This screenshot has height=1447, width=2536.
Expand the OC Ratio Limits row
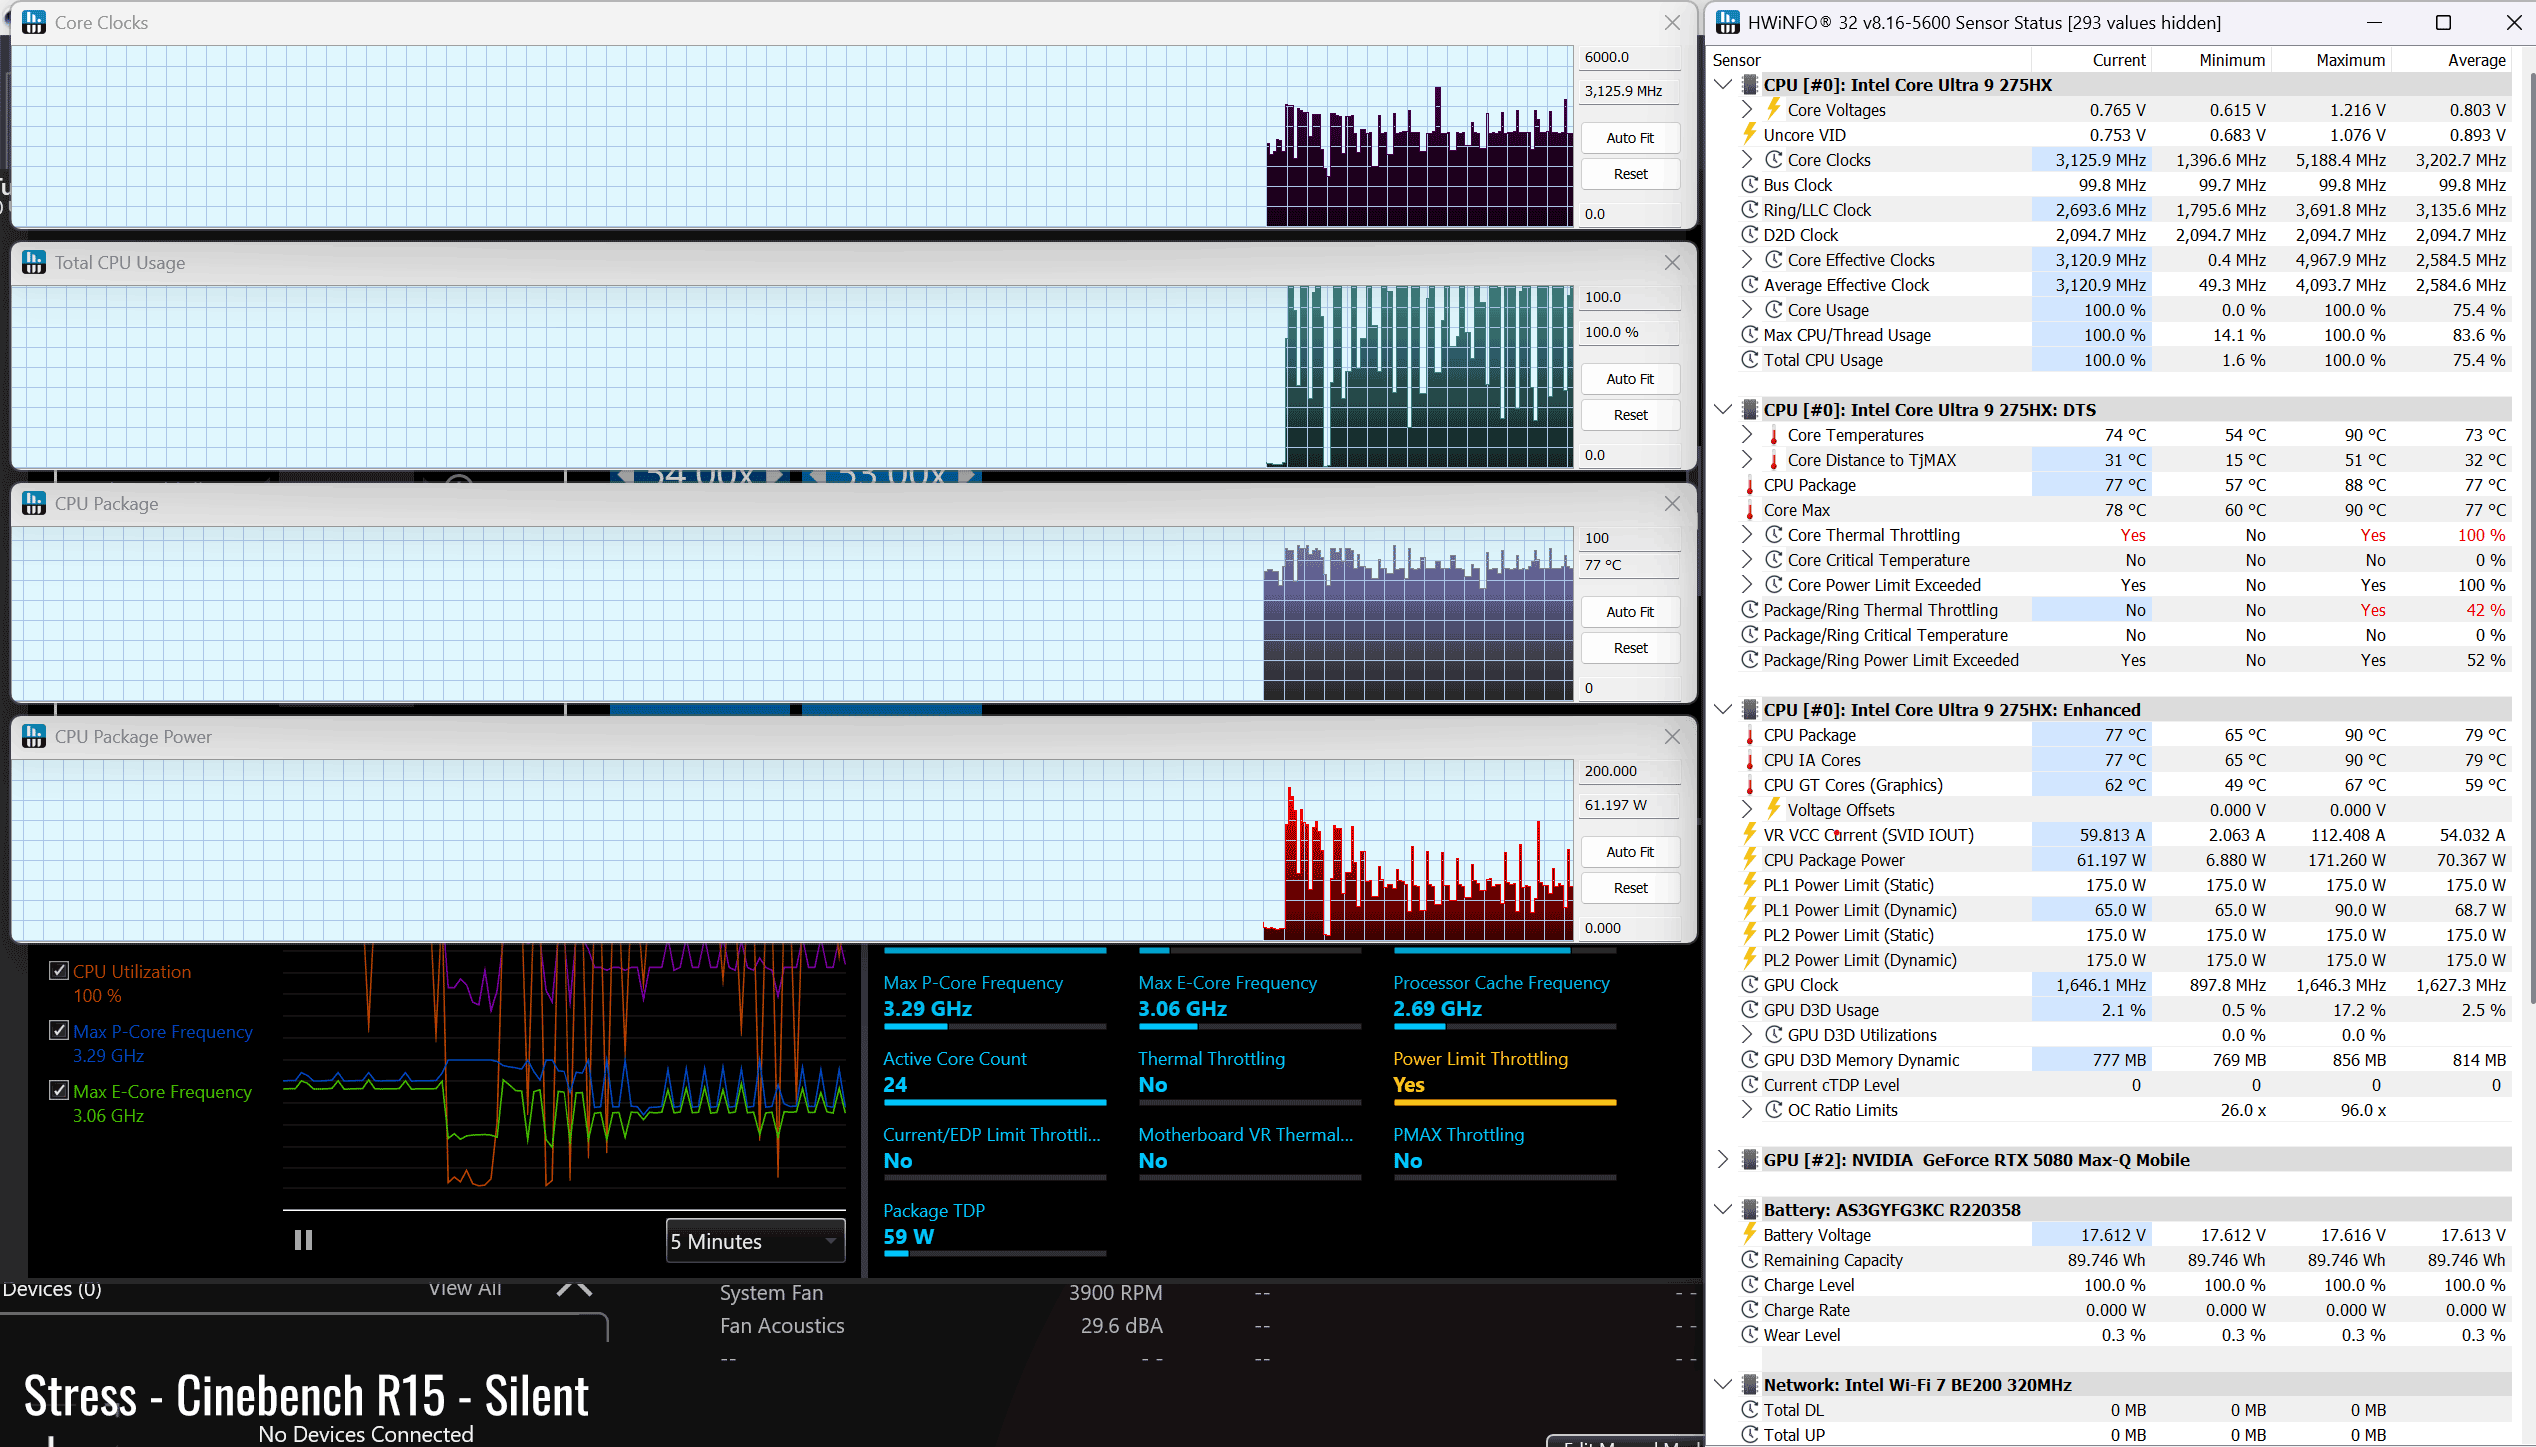1747,1110
